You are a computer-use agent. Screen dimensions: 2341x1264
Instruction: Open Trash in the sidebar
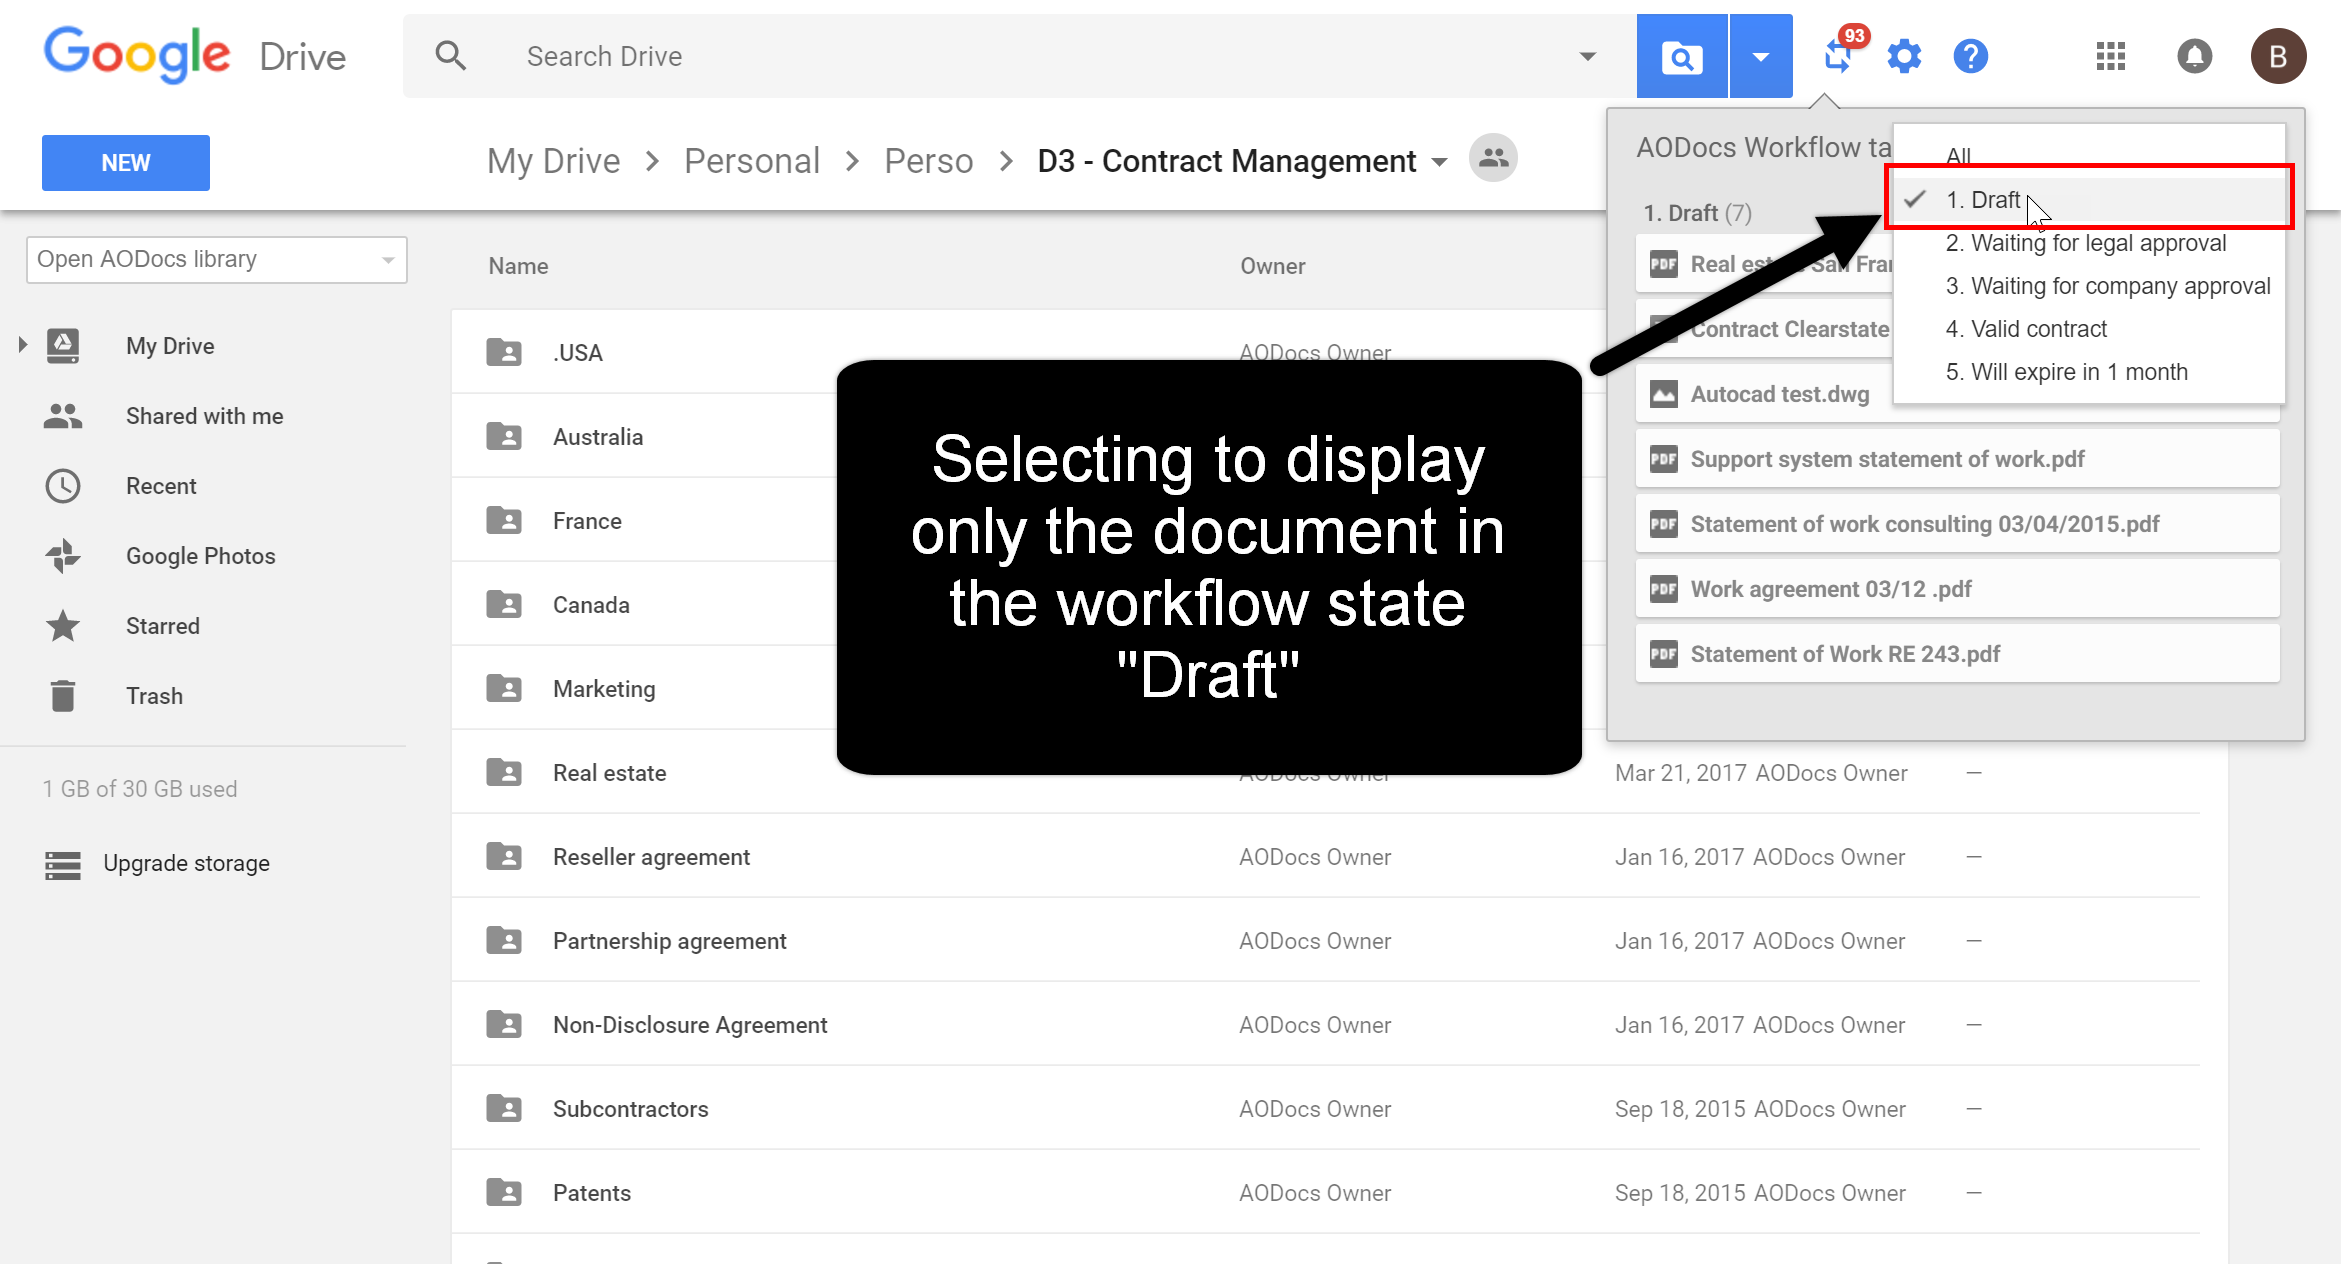click(x=155, y=696)
